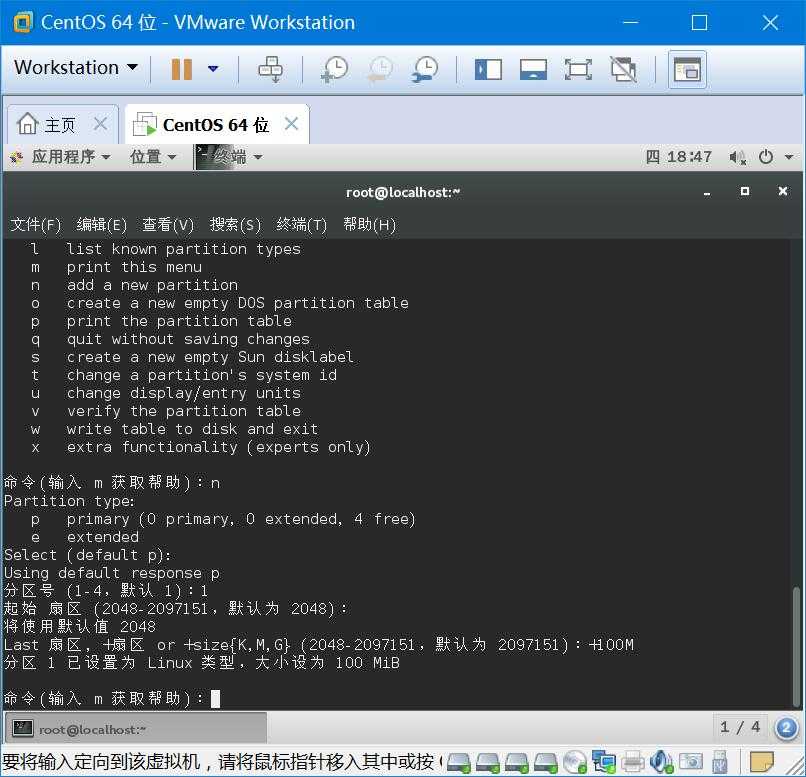This screenshot has width=806, height=777.
Task: Open the 终端 terminal app menu
Action: click(229, 157)
